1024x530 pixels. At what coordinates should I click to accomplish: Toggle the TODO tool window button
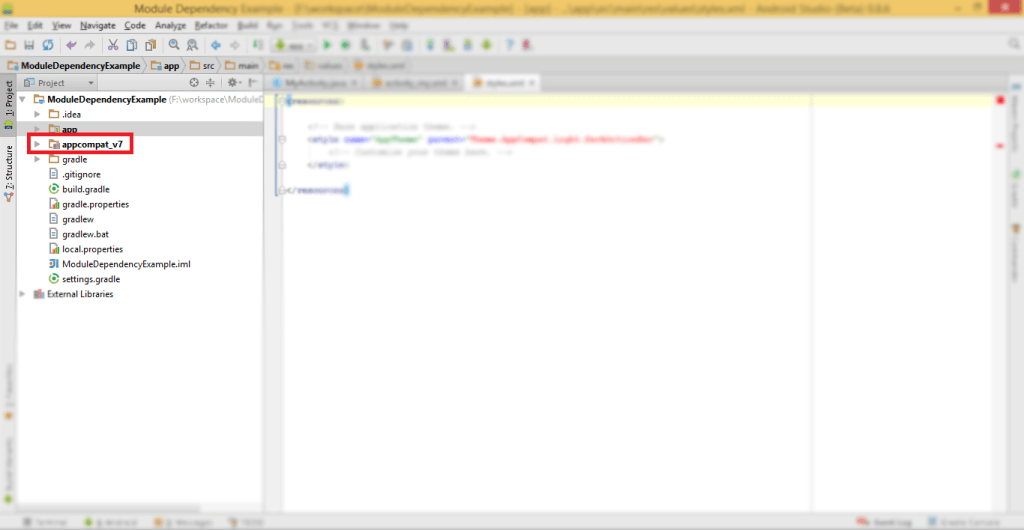pos(246,523)
